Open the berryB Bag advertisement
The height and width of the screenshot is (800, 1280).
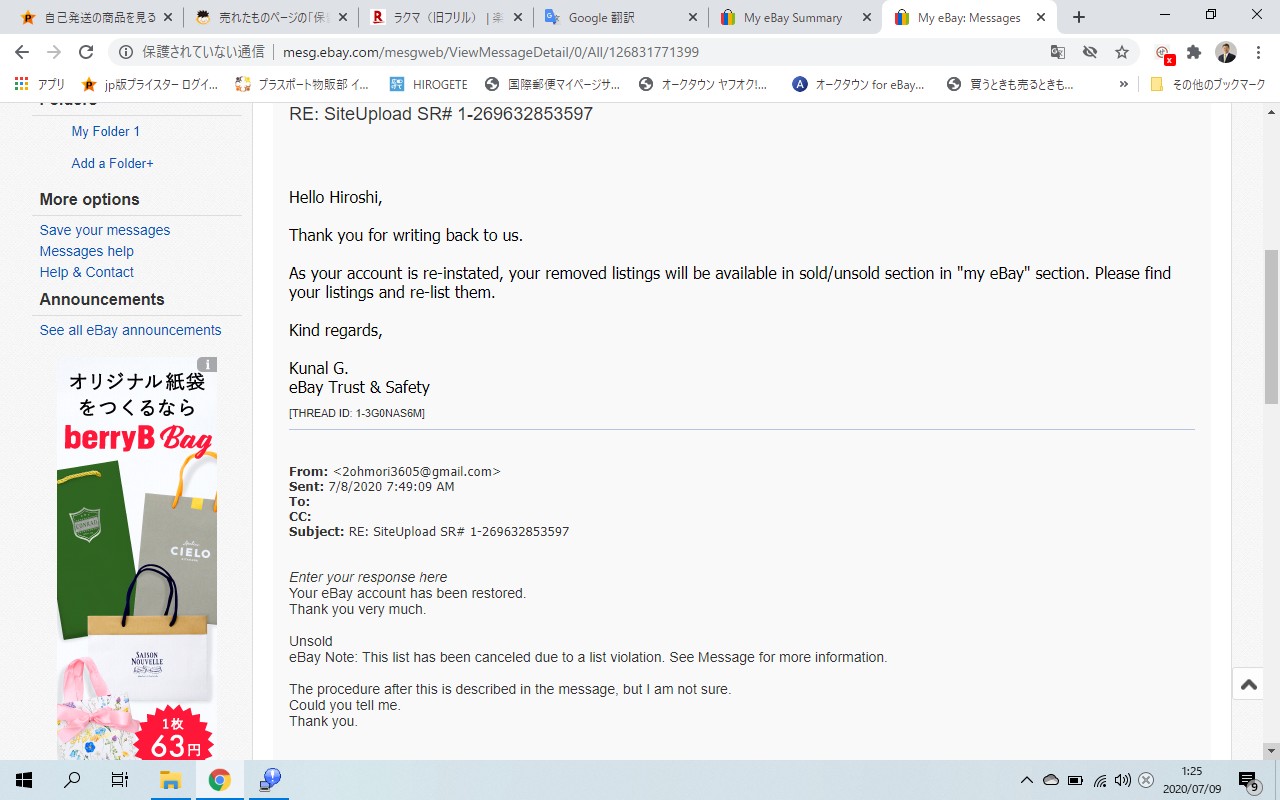[137, 558]
